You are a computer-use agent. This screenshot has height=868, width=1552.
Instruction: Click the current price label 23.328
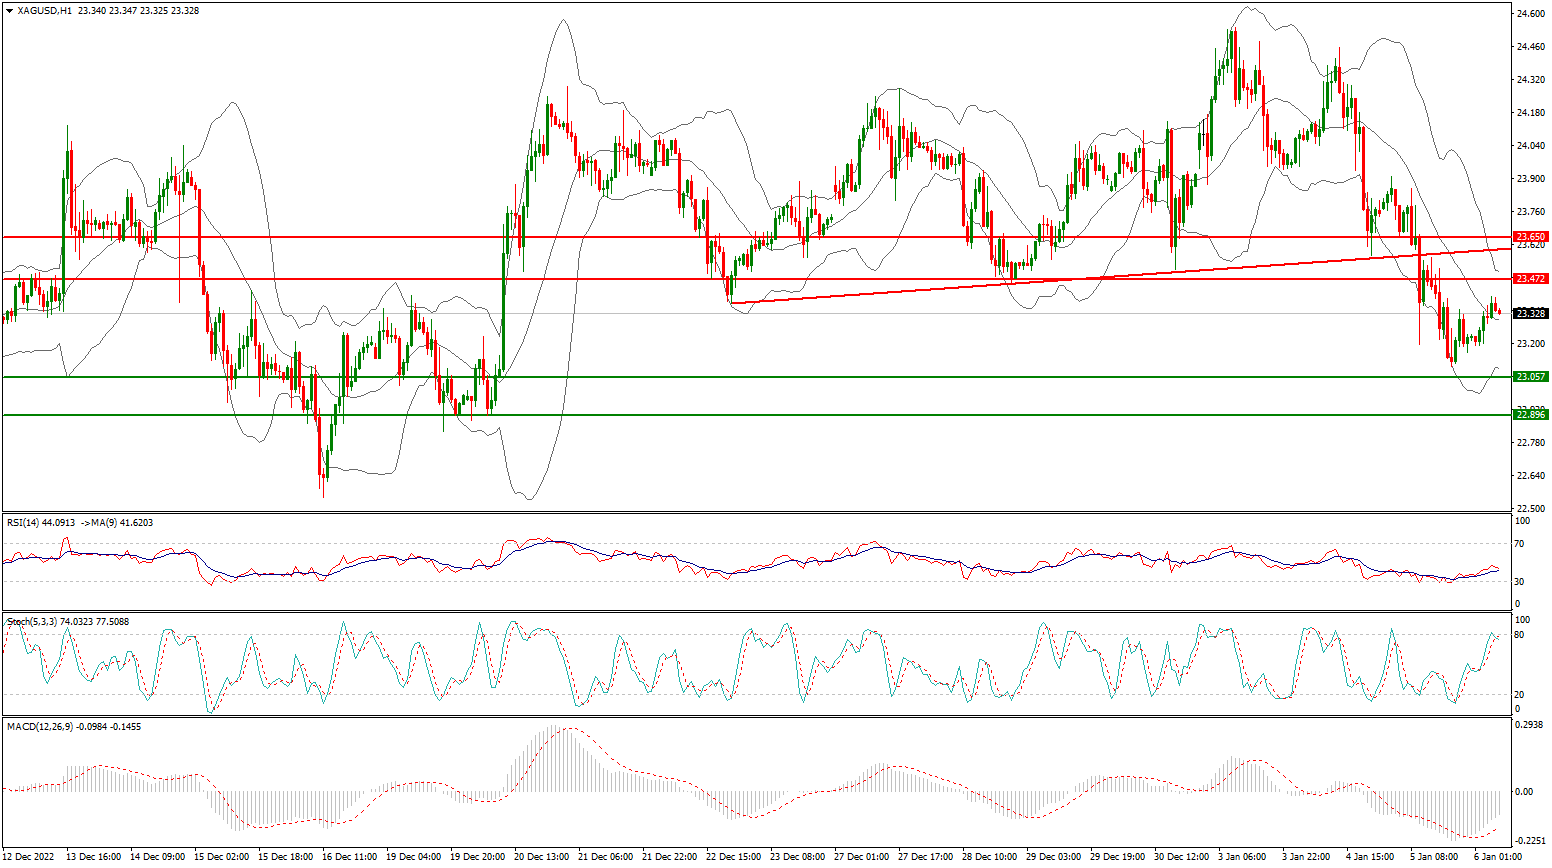pyautogui.click(x=1531, y=313)
